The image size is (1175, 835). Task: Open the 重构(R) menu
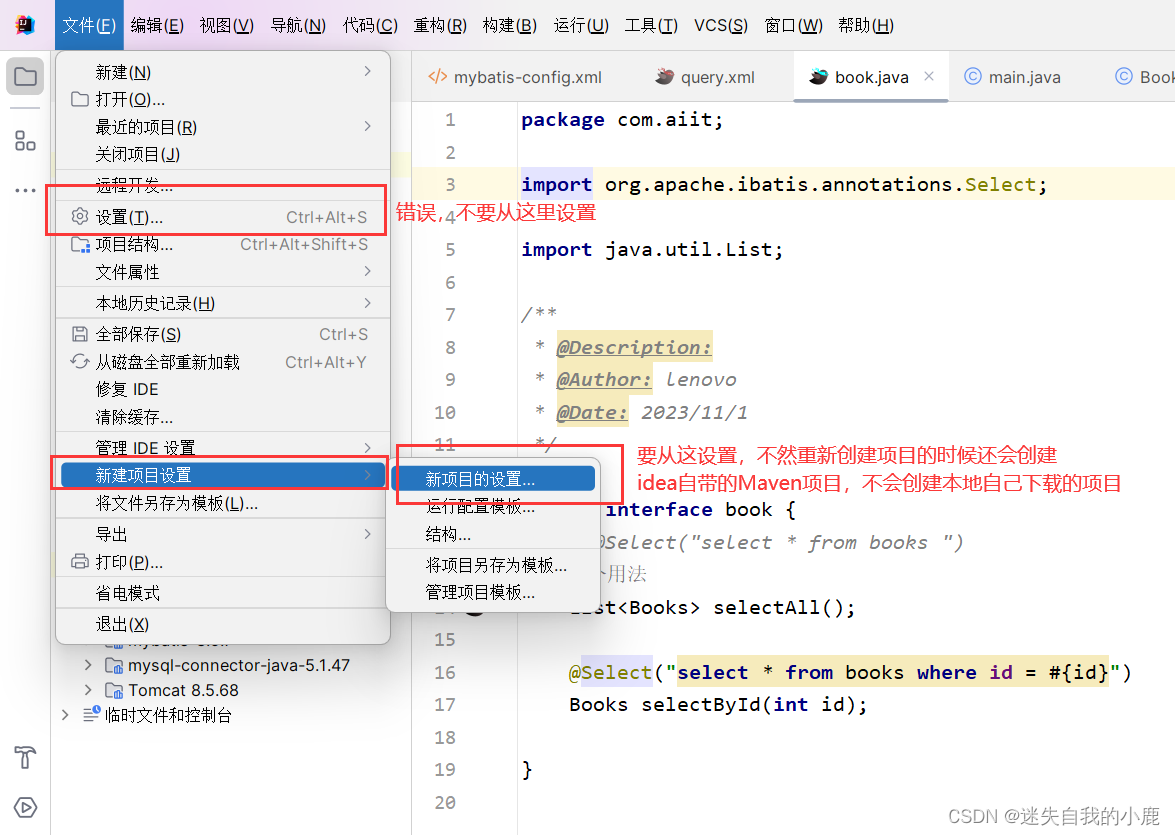click(x=440, y=25)
